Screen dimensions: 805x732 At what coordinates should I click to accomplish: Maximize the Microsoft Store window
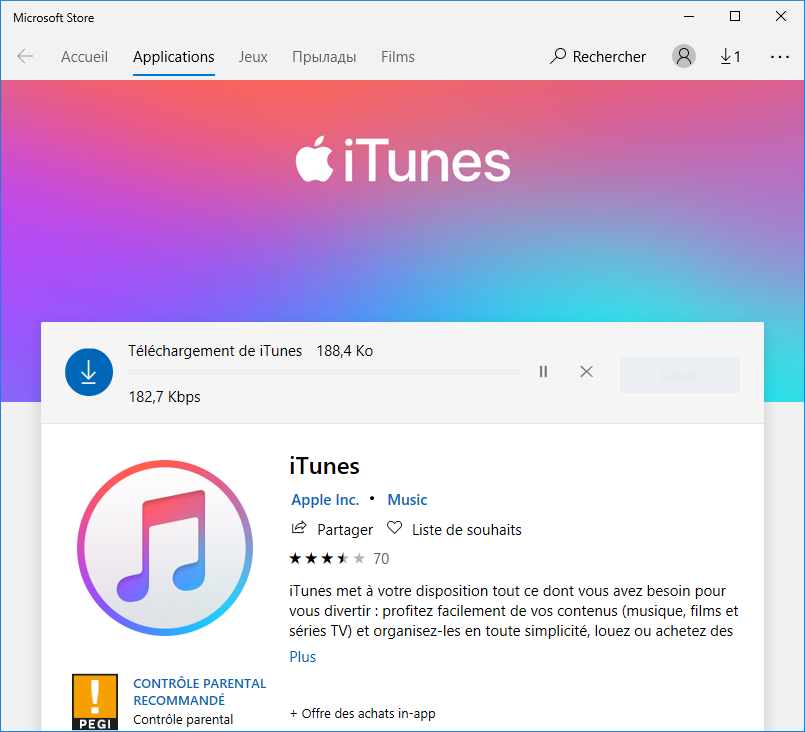(735, 16)
